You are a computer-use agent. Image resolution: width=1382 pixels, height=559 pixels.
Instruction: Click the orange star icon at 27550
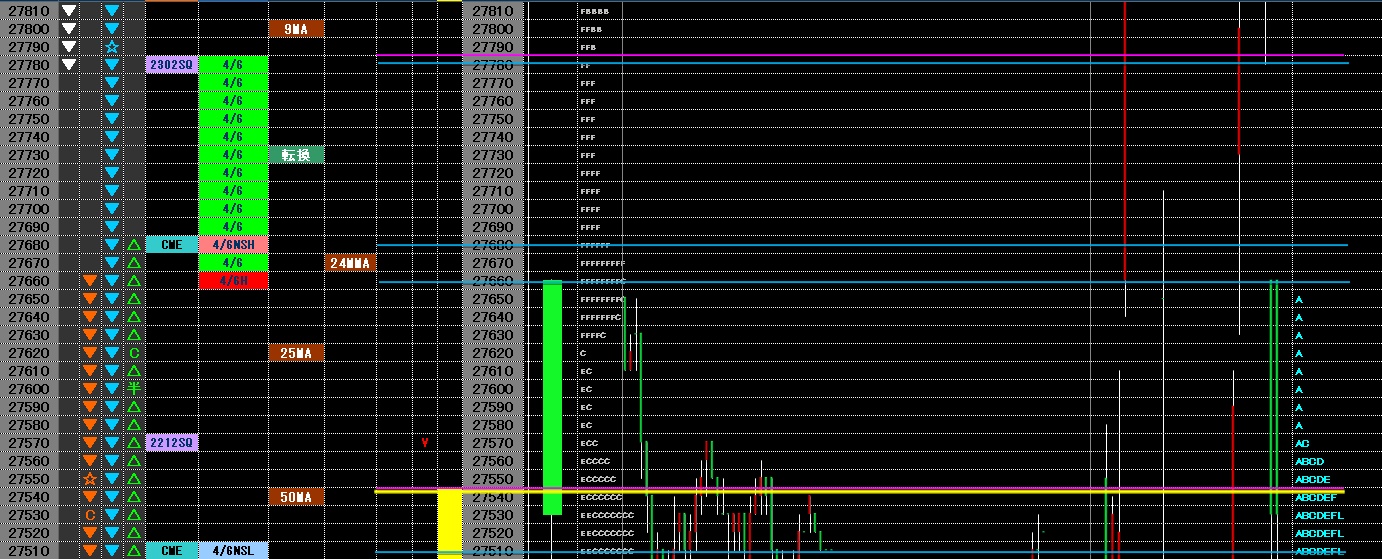[x=90, y=479]
